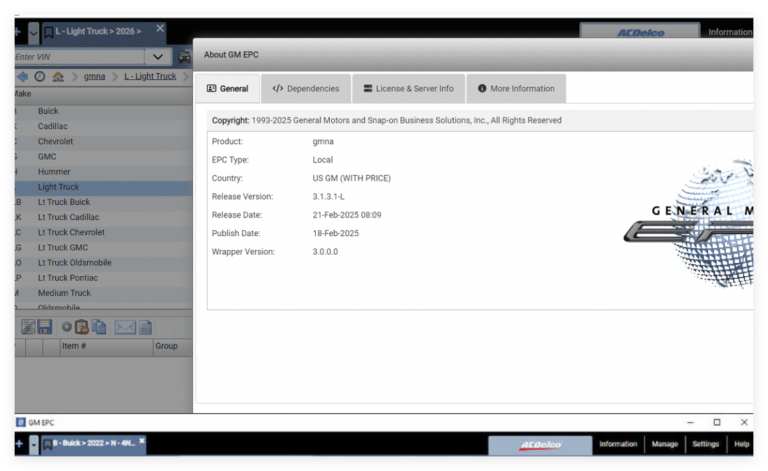The height and width of the screenshot is (471, 768).
Task: Click the Product value gmna
Action: coord(323,141)
